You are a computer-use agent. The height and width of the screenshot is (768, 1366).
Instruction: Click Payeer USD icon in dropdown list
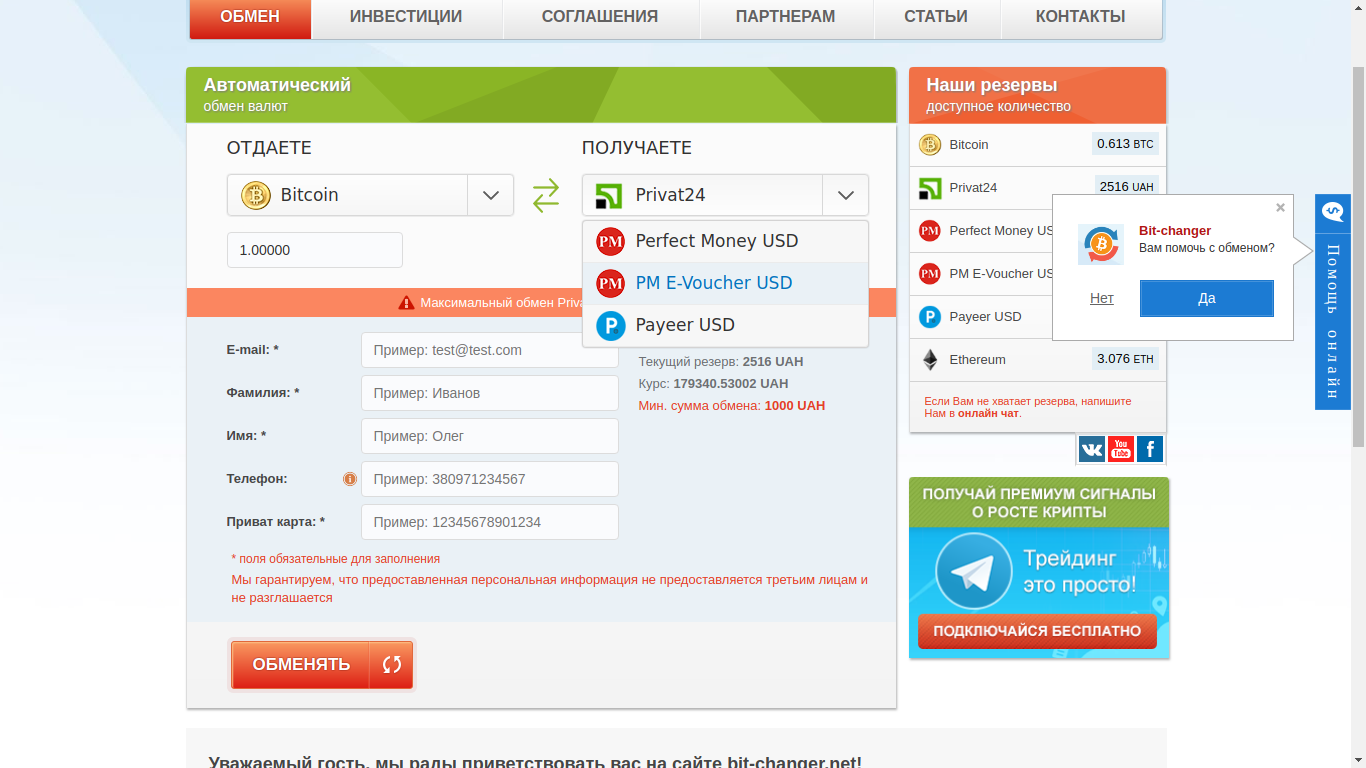click(610, 325)
